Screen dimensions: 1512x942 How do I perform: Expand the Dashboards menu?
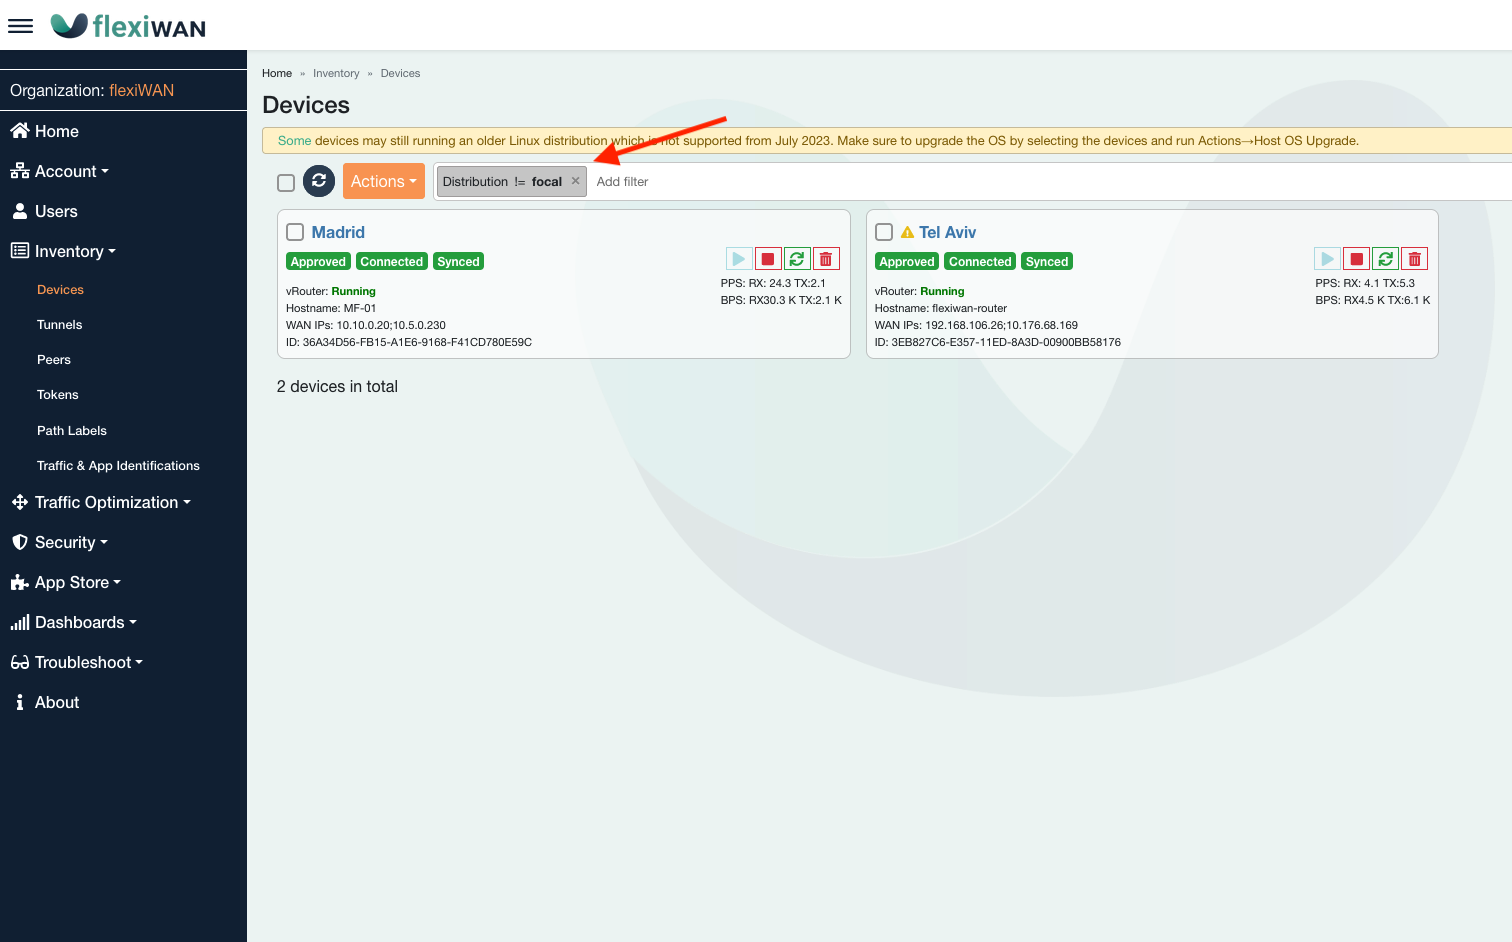pos(73,622)
